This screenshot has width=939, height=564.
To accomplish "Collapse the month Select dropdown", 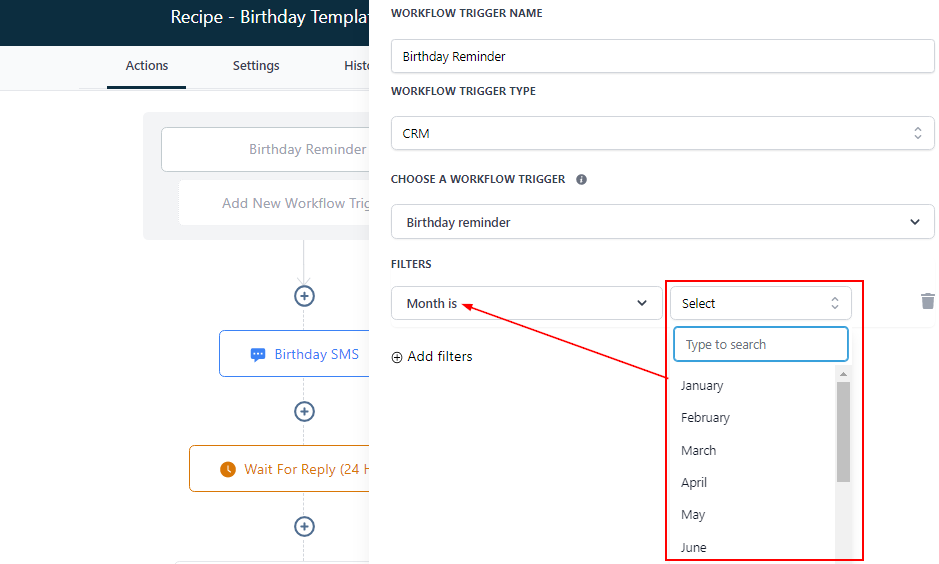I will [760, 303].
